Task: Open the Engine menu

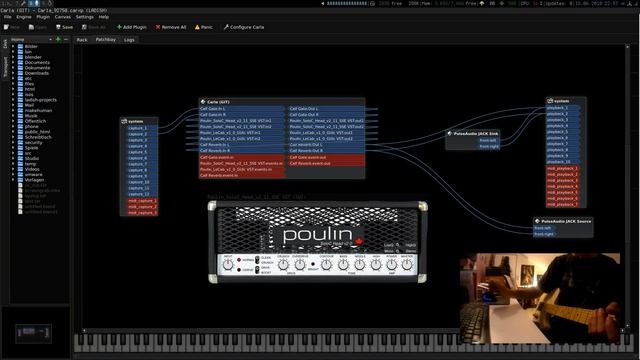Action: click(24, 17)
